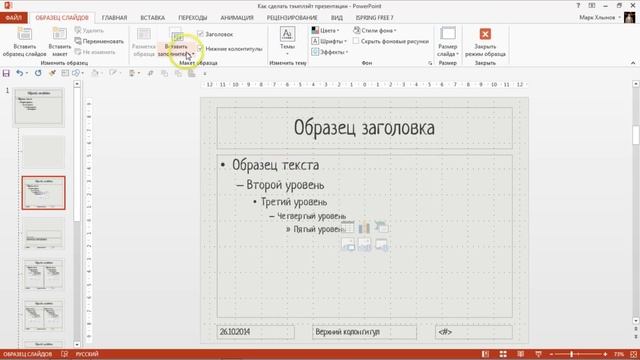Open the Цвета dropdown
Image resolution: width=640 pixels, height=360 pixels.
pyautogui.click(x=326, y=31)
